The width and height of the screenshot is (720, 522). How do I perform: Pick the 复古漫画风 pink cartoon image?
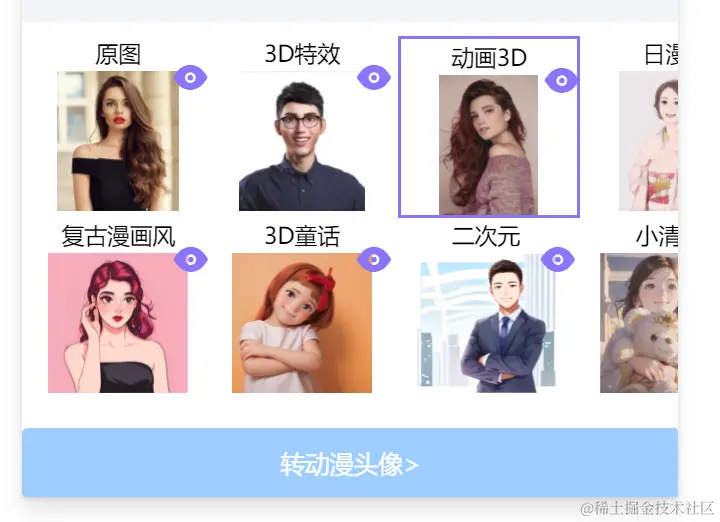tap(118, 323)
